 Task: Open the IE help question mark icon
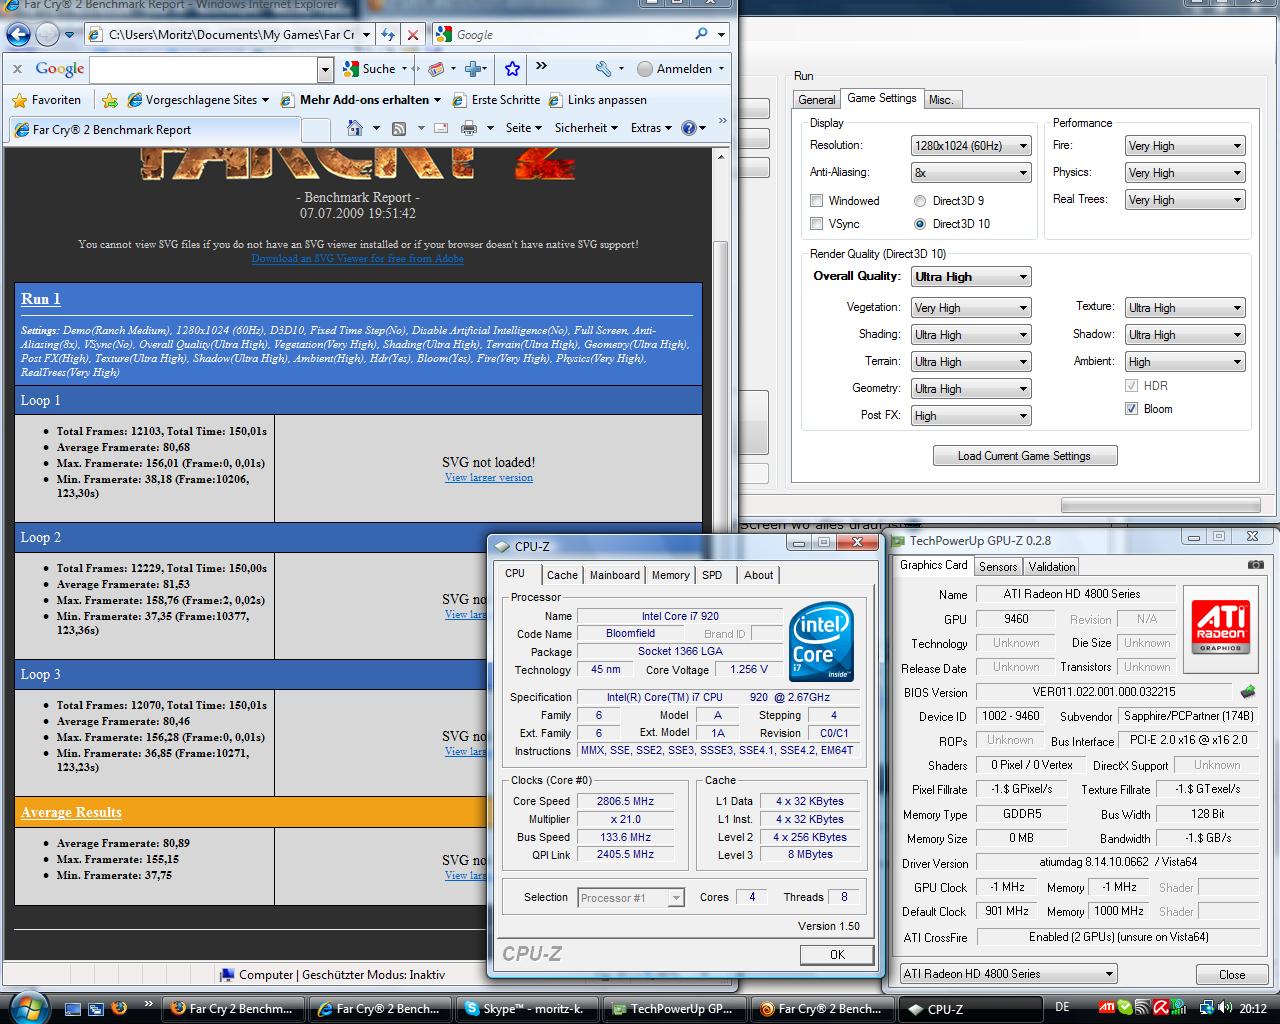point(688,128)
